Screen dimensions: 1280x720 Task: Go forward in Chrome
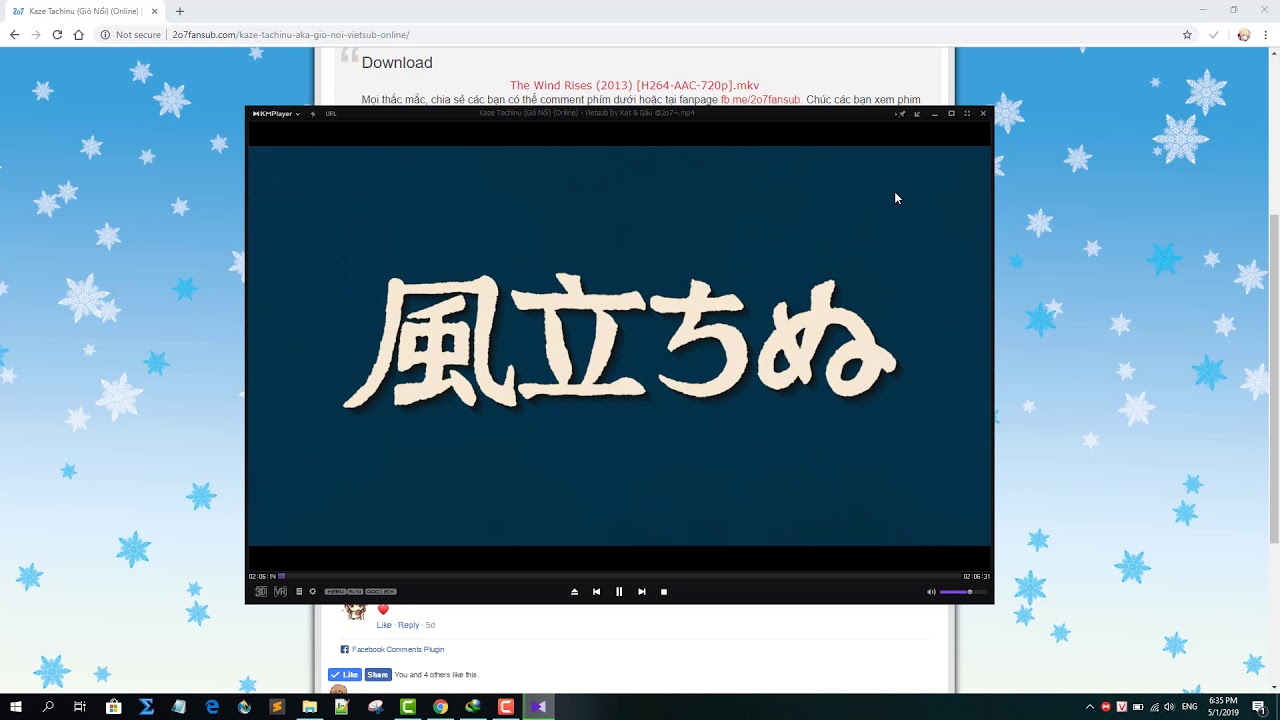(x=36, y=34)
